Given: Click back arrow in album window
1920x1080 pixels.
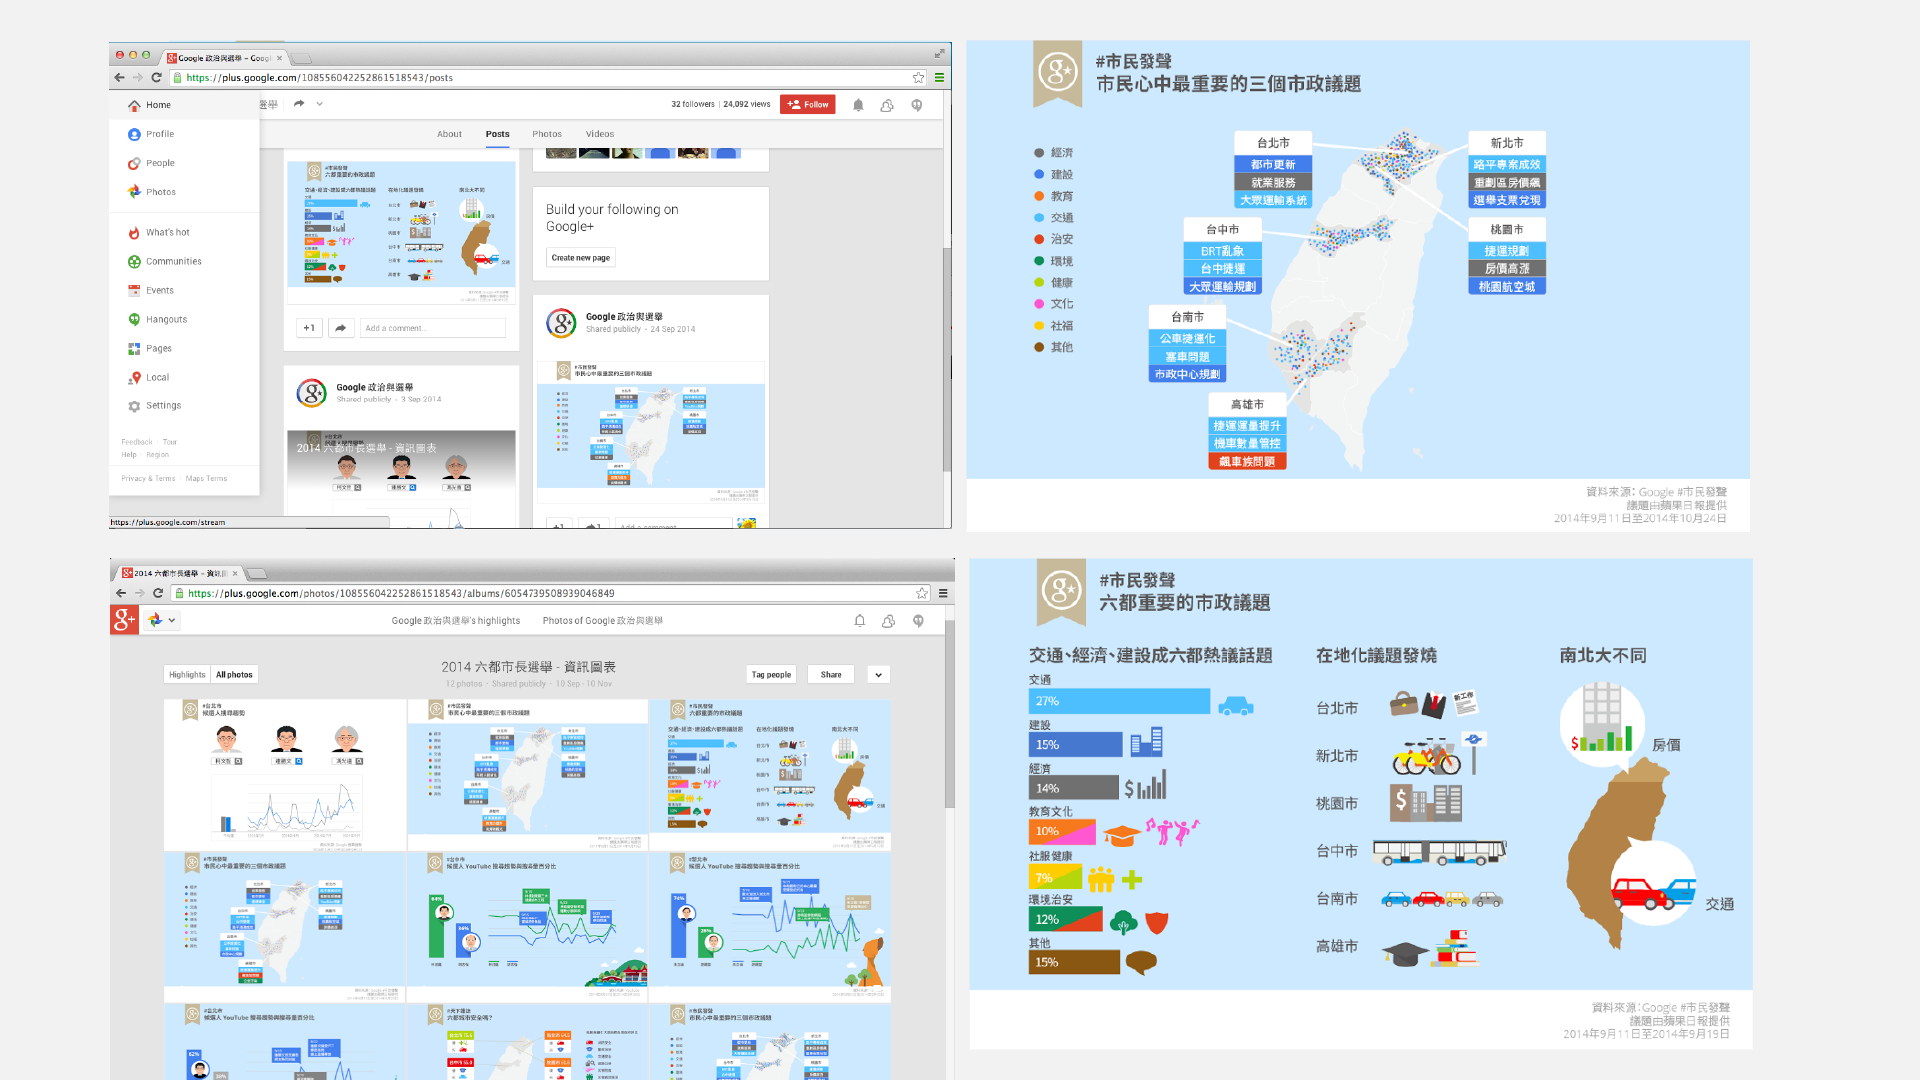Looking at the screenshot, I should pos(121,593).
